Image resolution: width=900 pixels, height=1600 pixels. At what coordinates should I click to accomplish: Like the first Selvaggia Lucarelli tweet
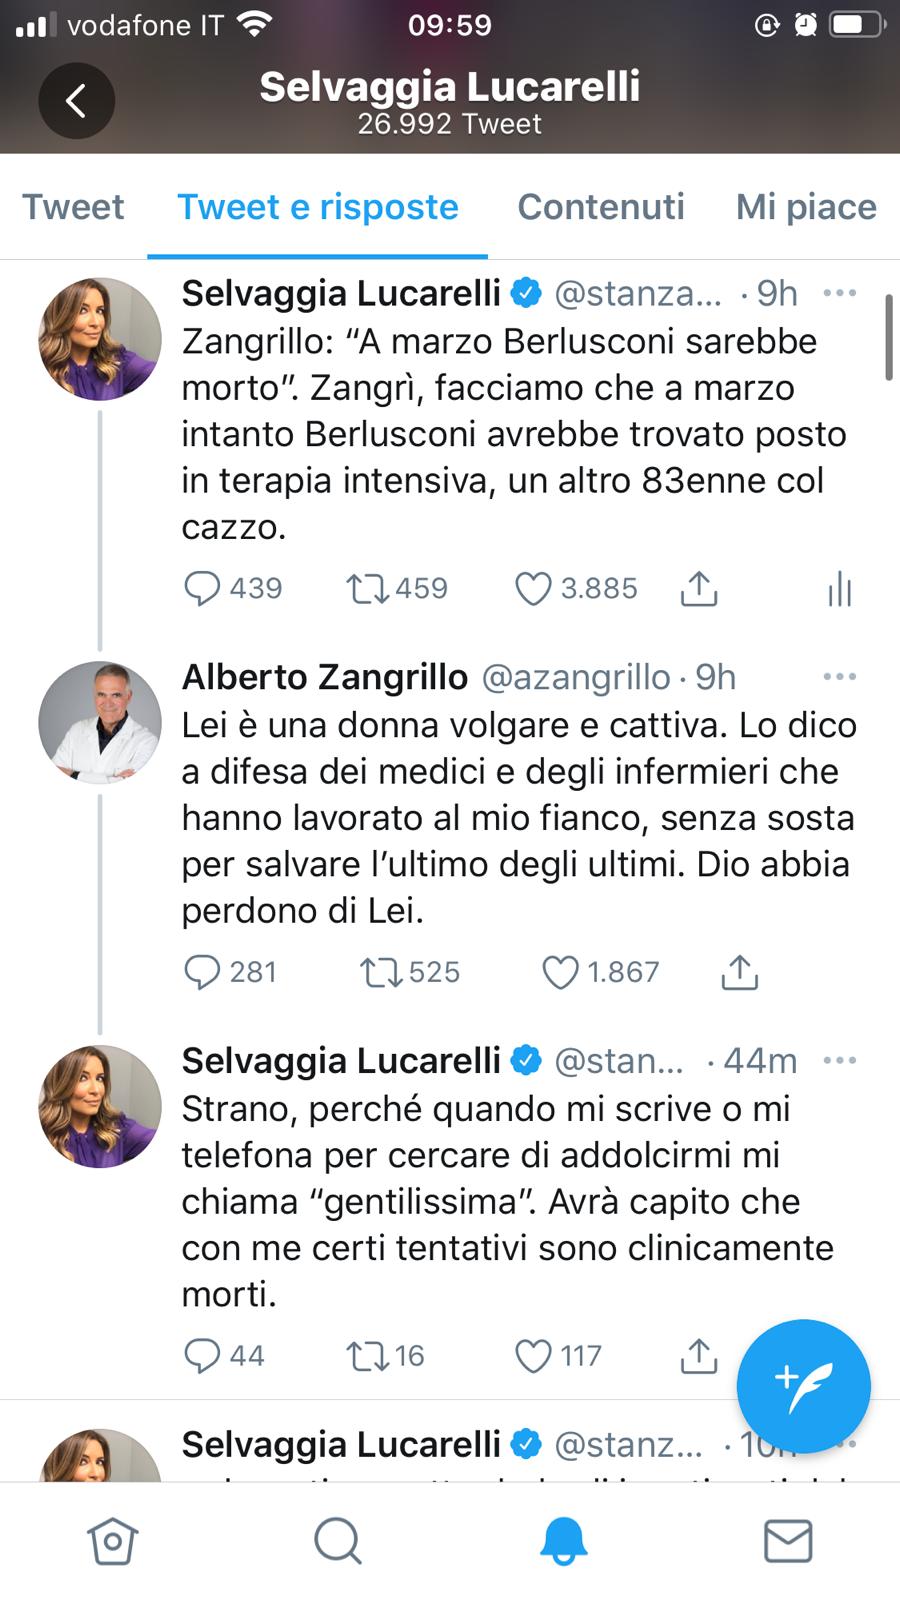pyautogui.click(x=533, y=589)
